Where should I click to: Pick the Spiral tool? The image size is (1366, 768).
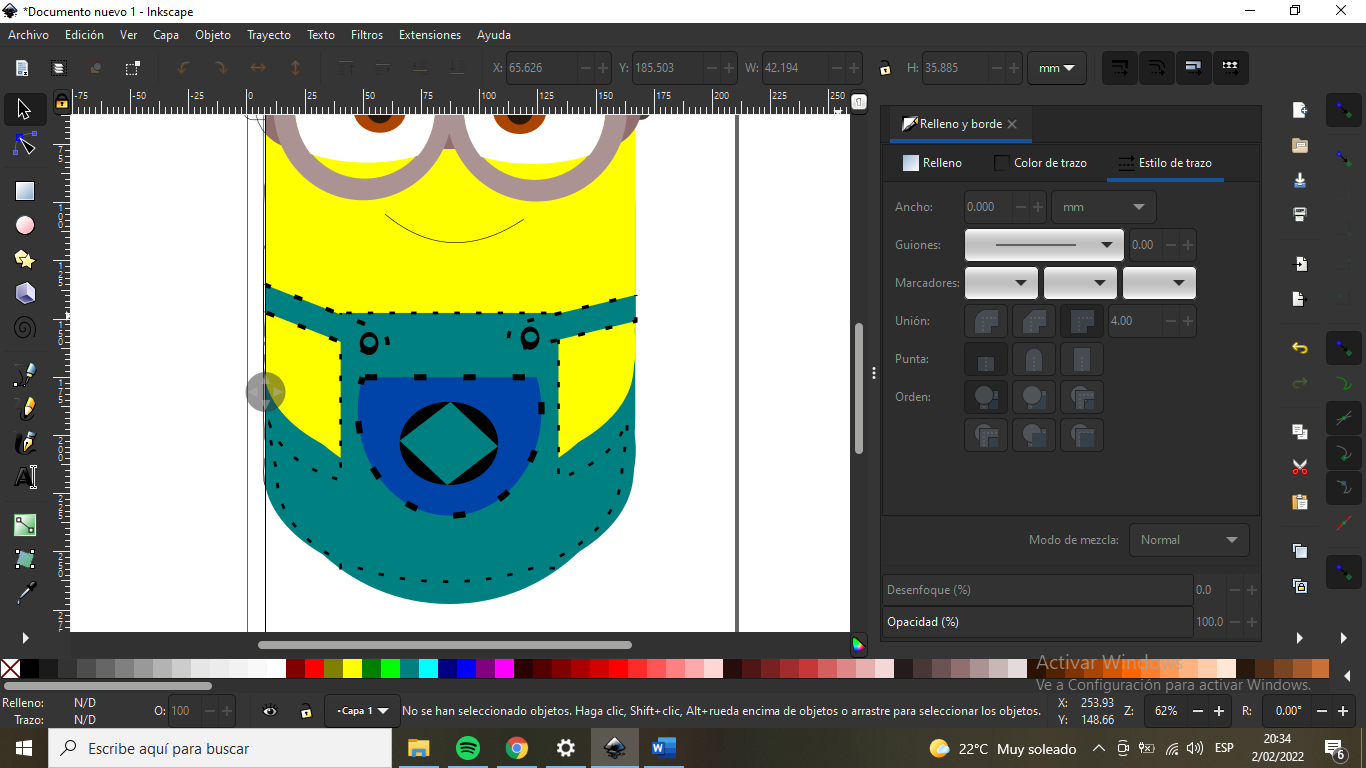(x=25, y=328)
